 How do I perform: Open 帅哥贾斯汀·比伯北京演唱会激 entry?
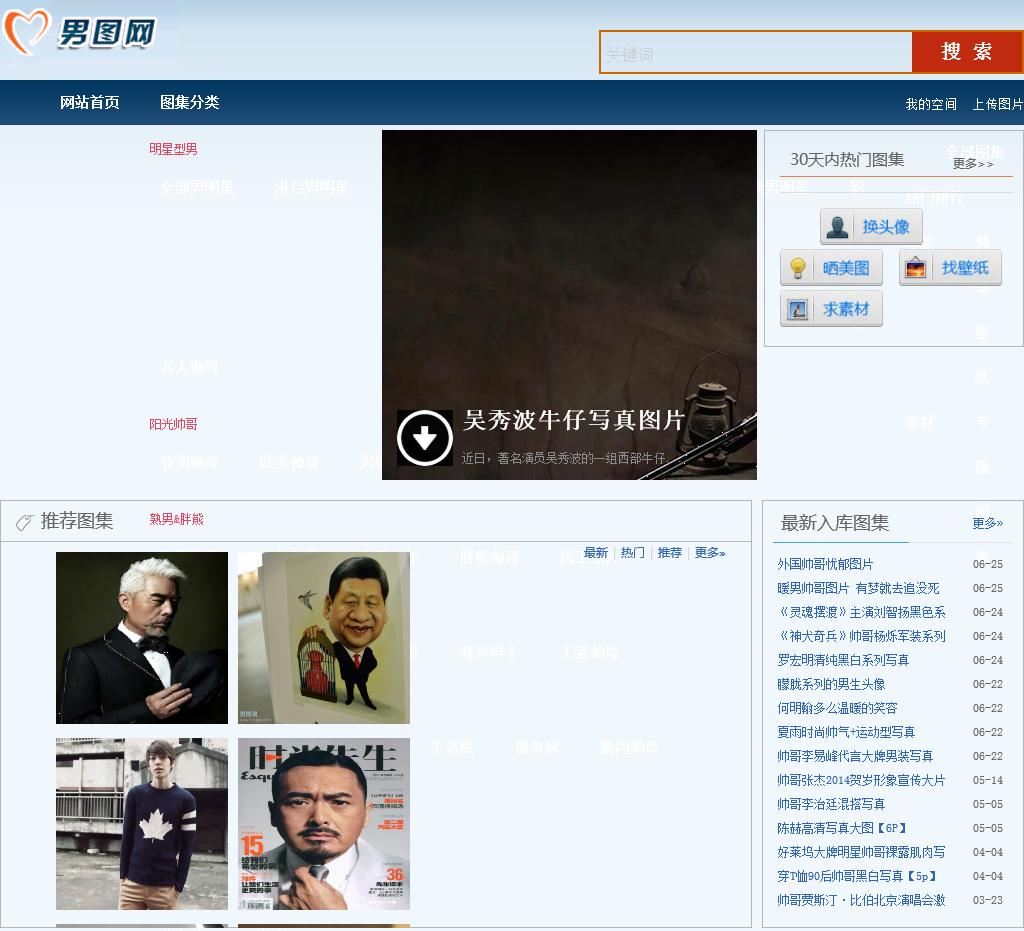pos(861,900)
